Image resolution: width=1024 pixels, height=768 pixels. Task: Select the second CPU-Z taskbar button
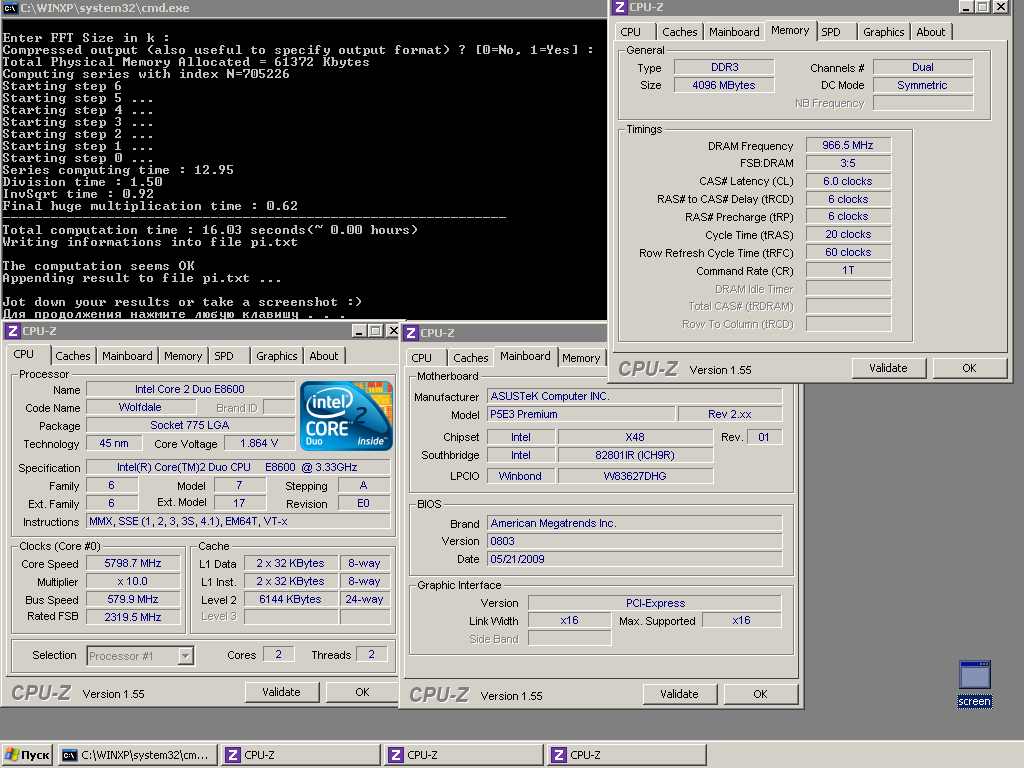[464, 755]
